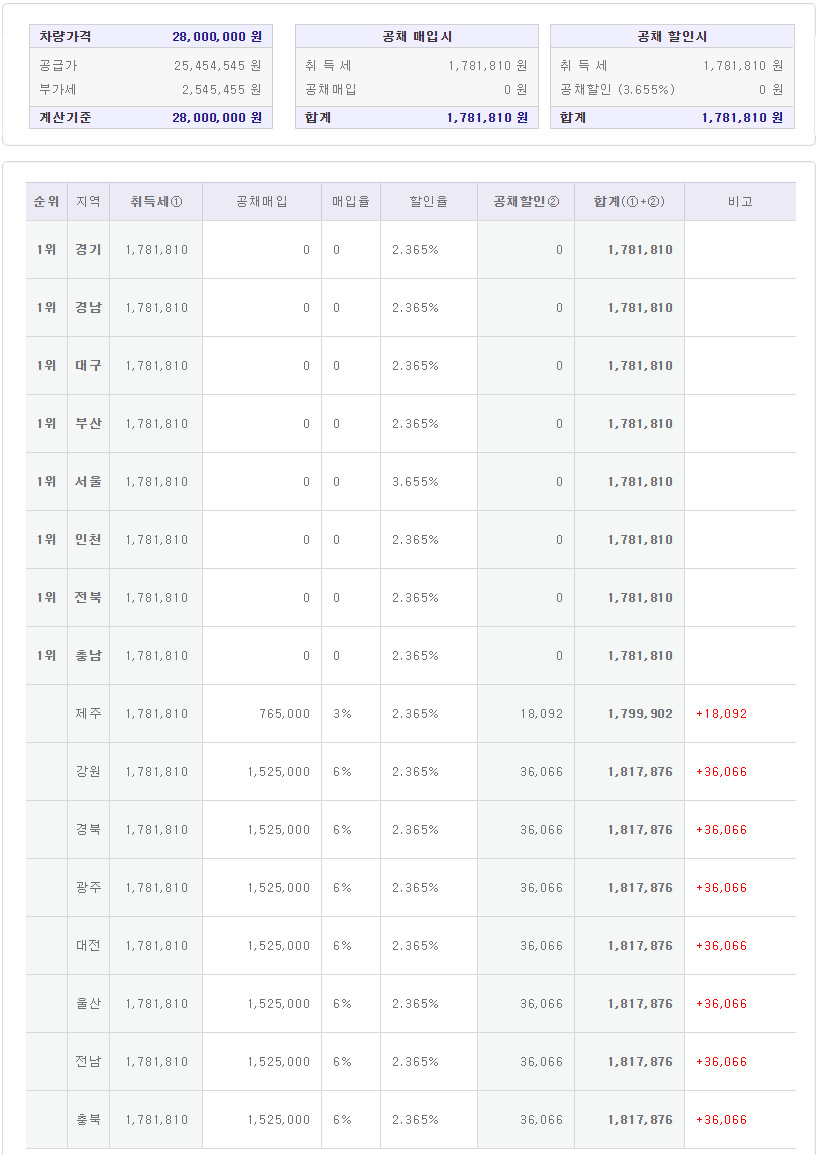Select the 전북 region cell
The height and width of the screenshot is (1155, 821).
pyautogui.click(x=88, y=597)
